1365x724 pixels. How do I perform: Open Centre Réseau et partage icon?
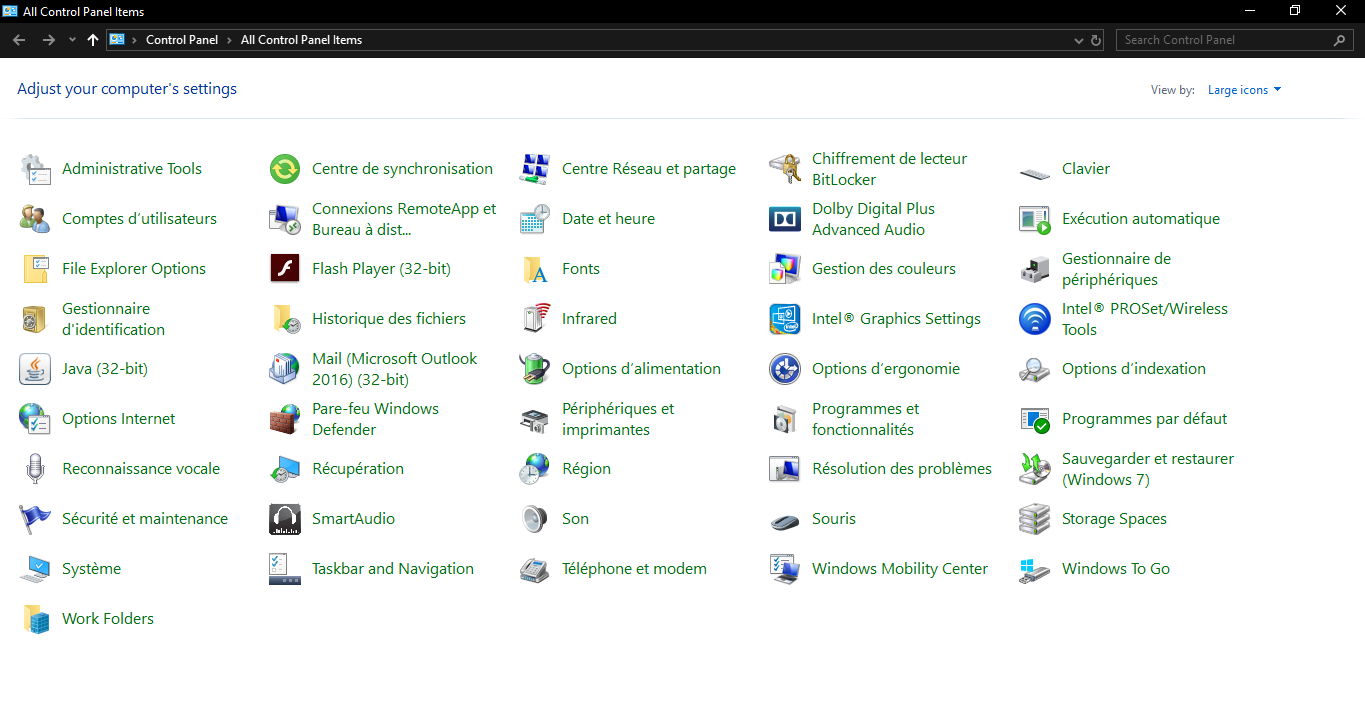pyautogui.click(x=535, y=169)
